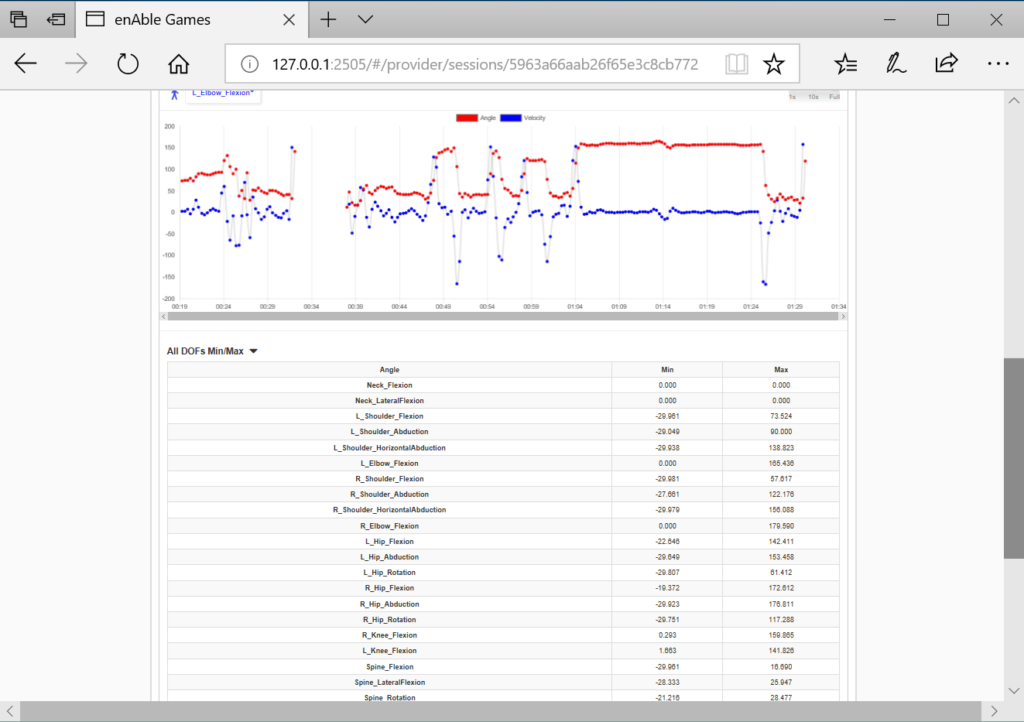Select the L_Hip_Abduction row label
This screenshot has height=722, width=1024.
tap(389, 557)
